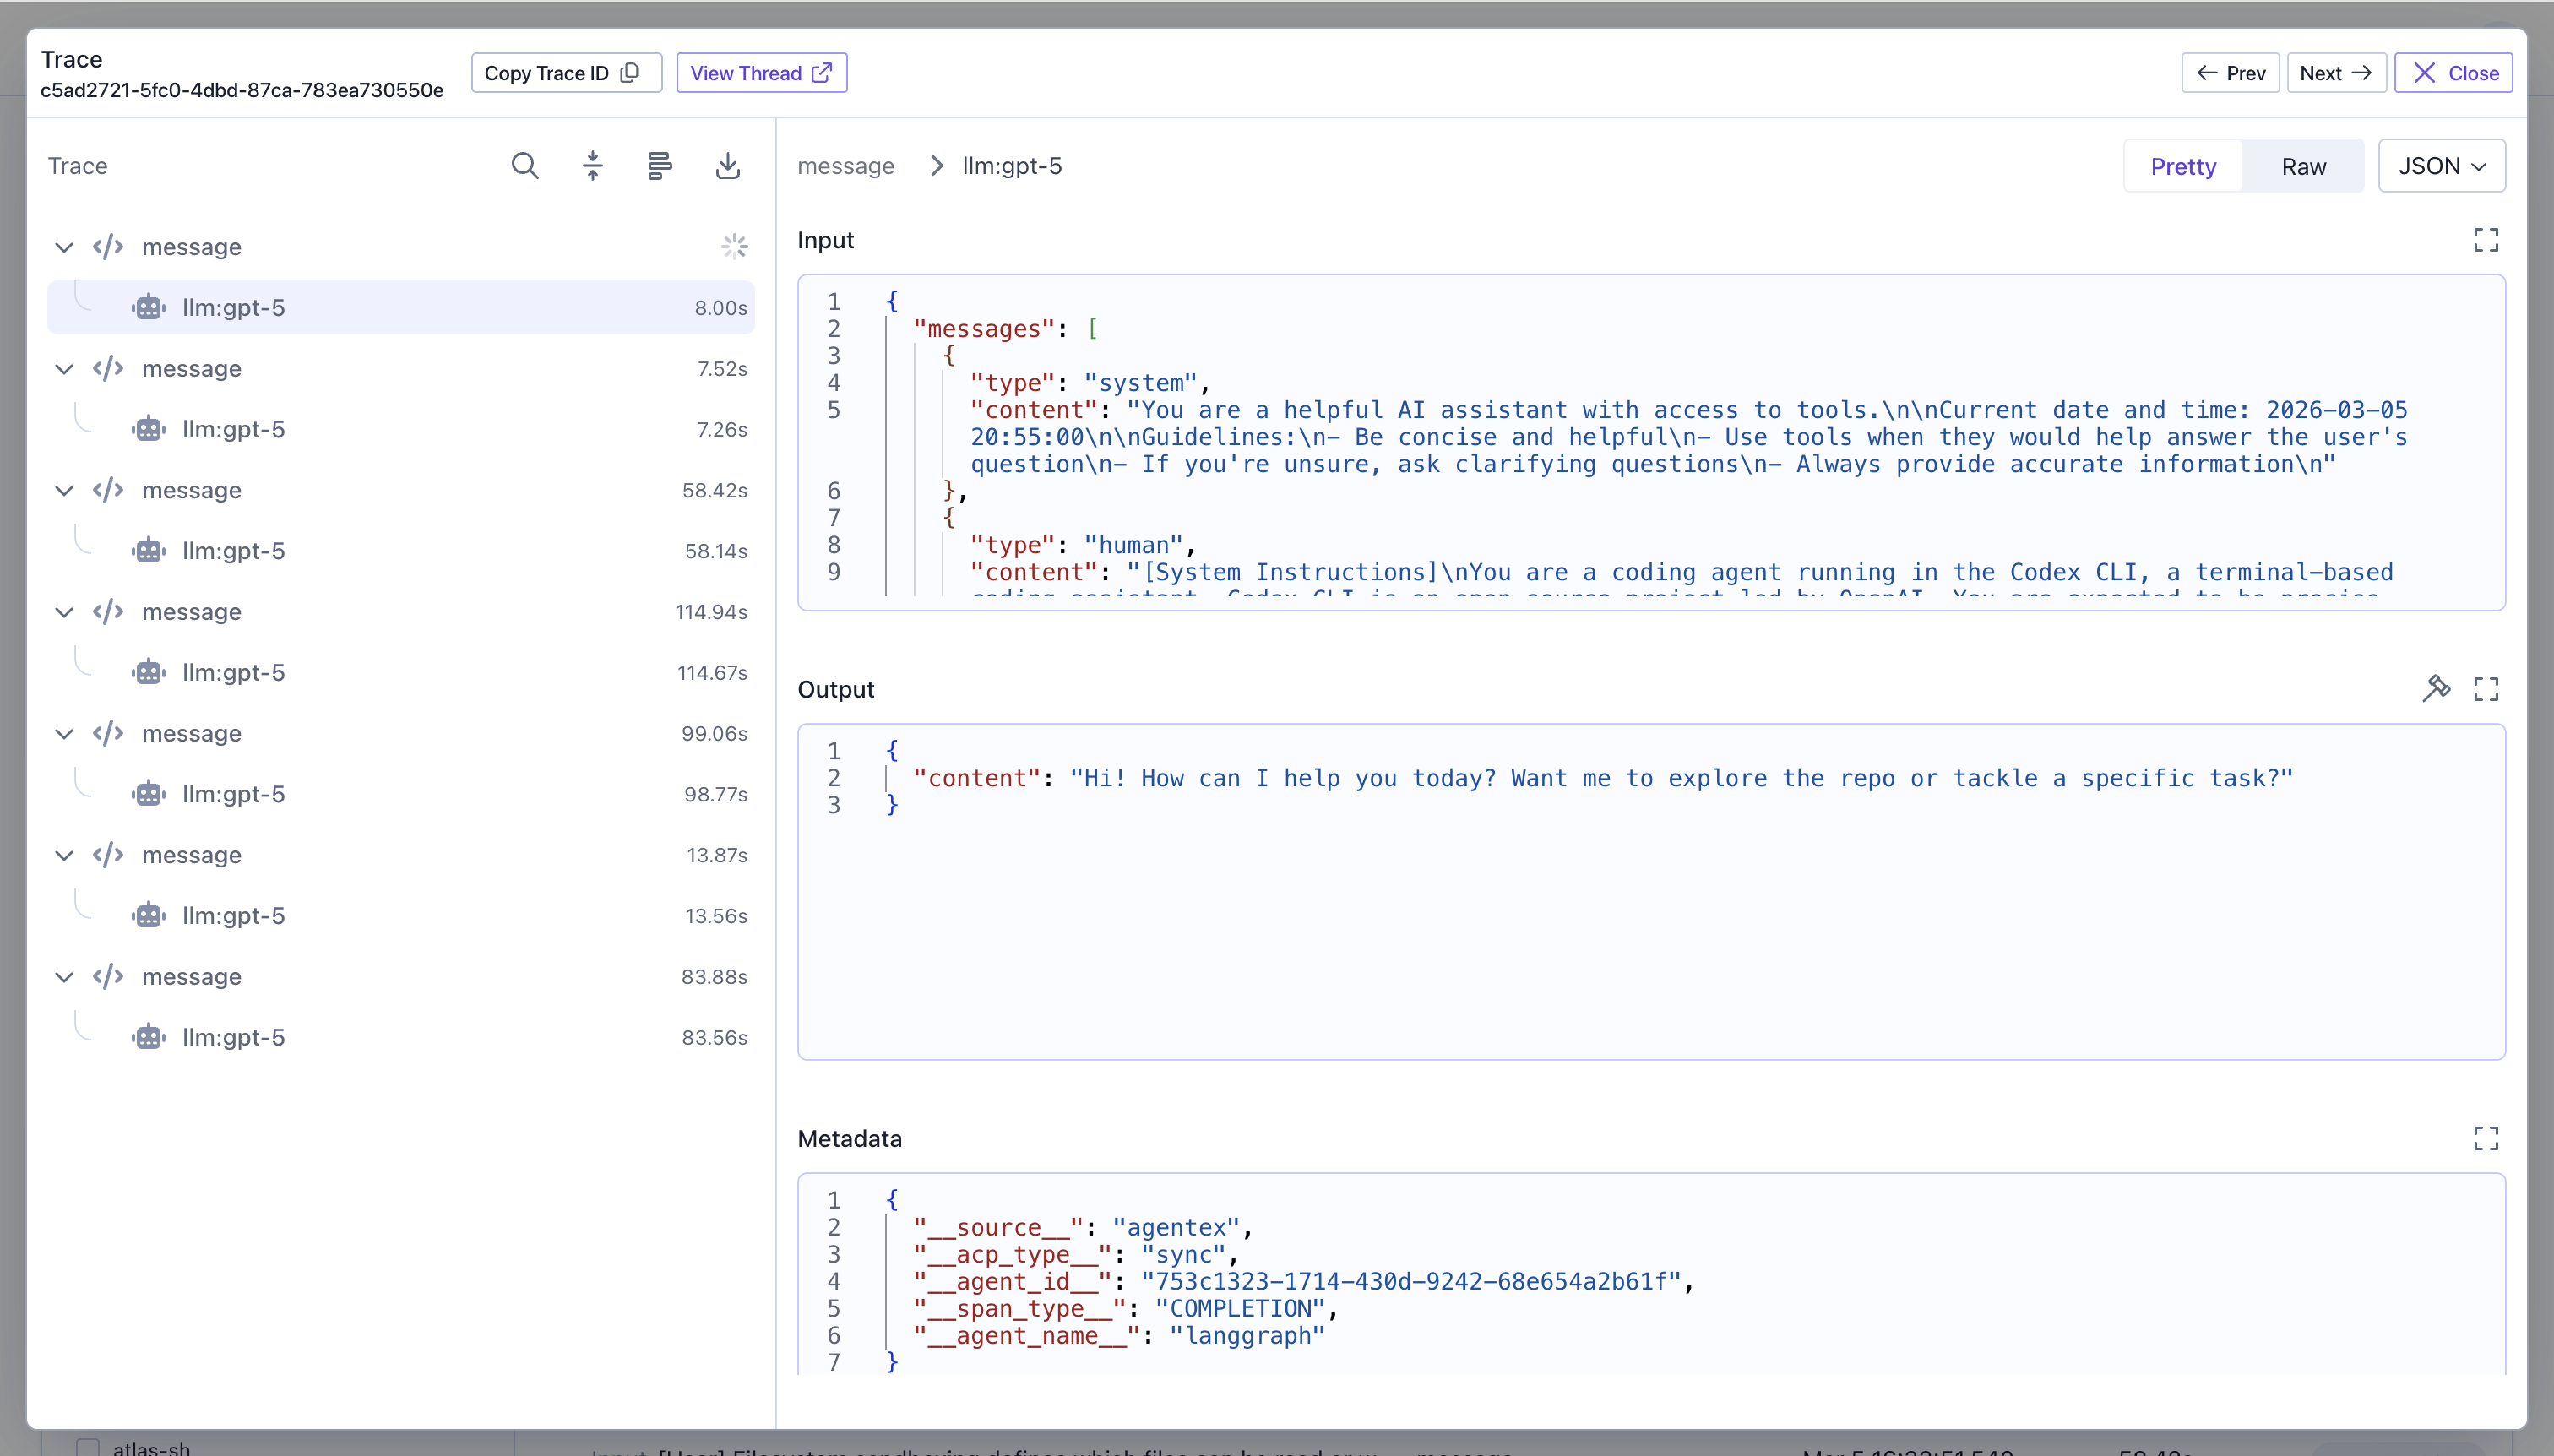Click the collapse-all icon in the Trace toolbar
The image size is (2554, 1456).
tap(593, 166)
